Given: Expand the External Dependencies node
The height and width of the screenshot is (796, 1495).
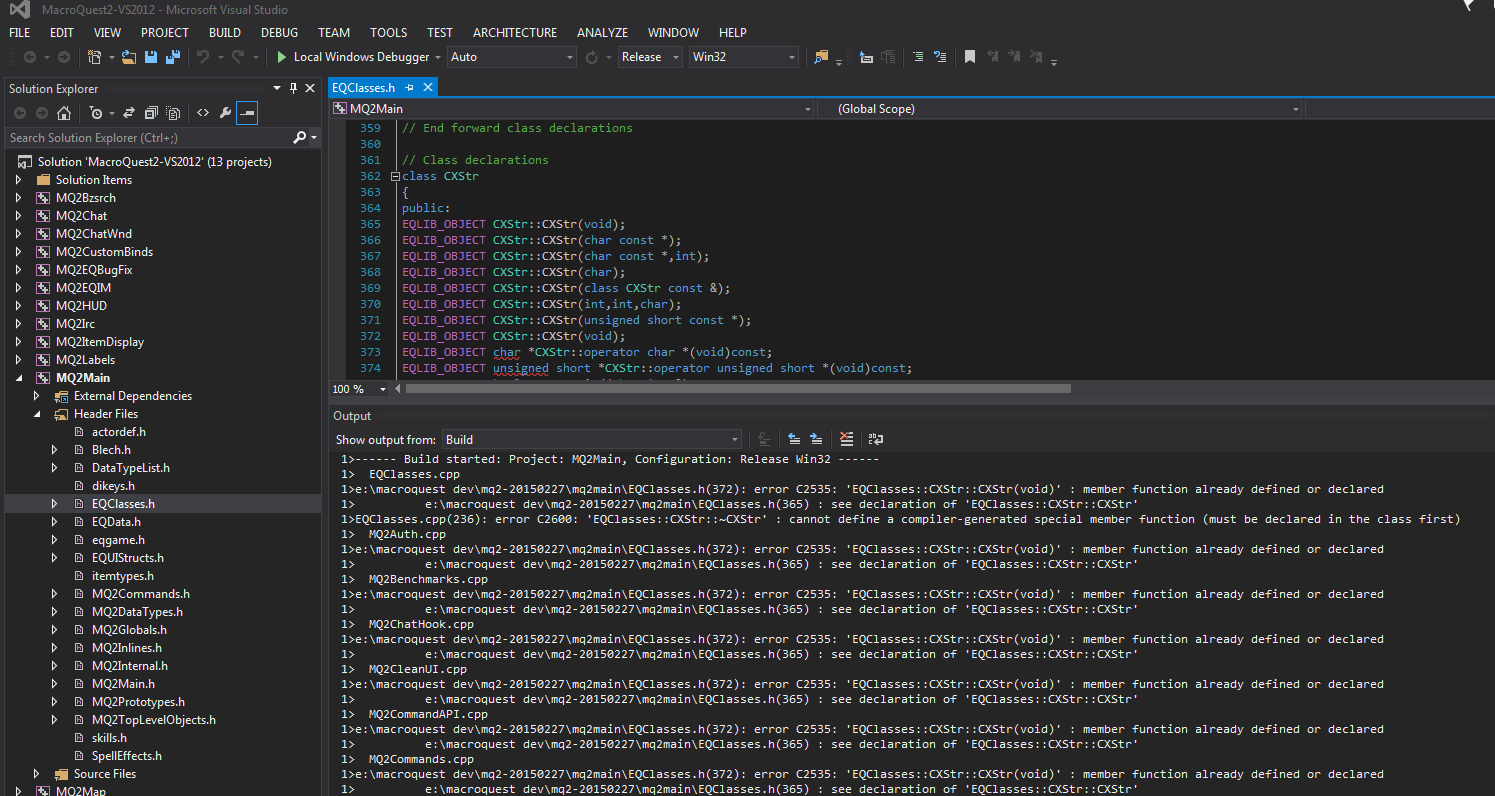Looking at the screenshot, I should coord(36,396).
